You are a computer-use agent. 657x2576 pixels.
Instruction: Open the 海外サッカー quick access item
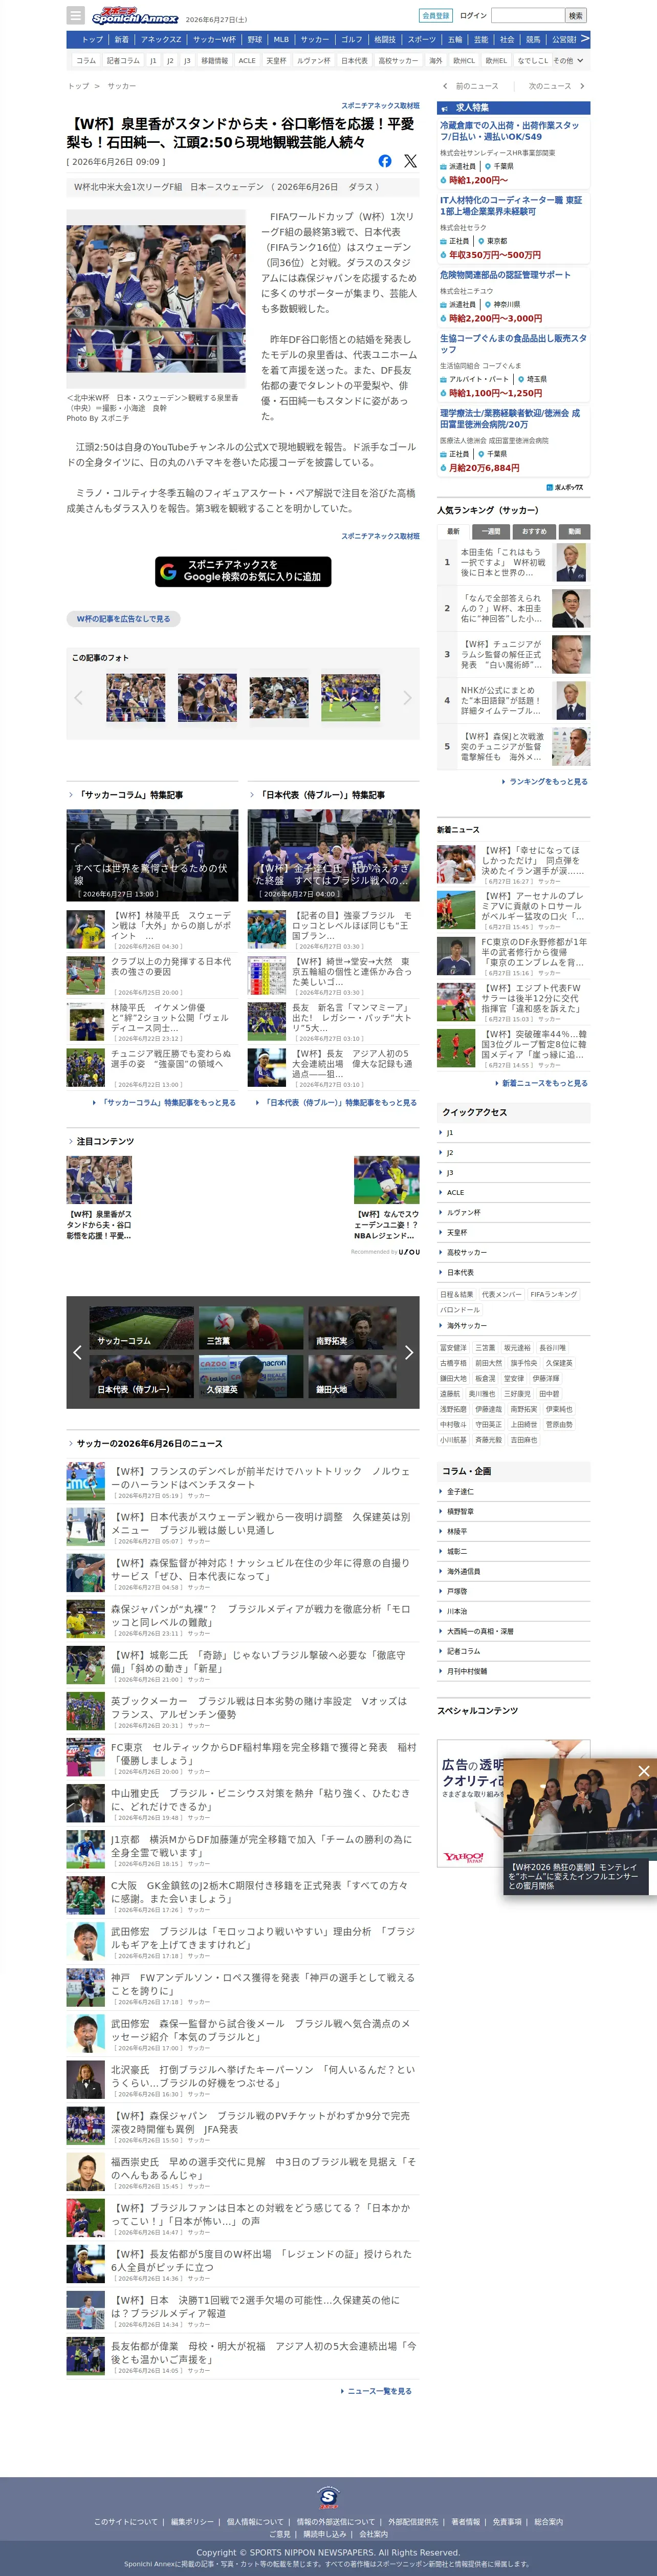click(467, 1325)
